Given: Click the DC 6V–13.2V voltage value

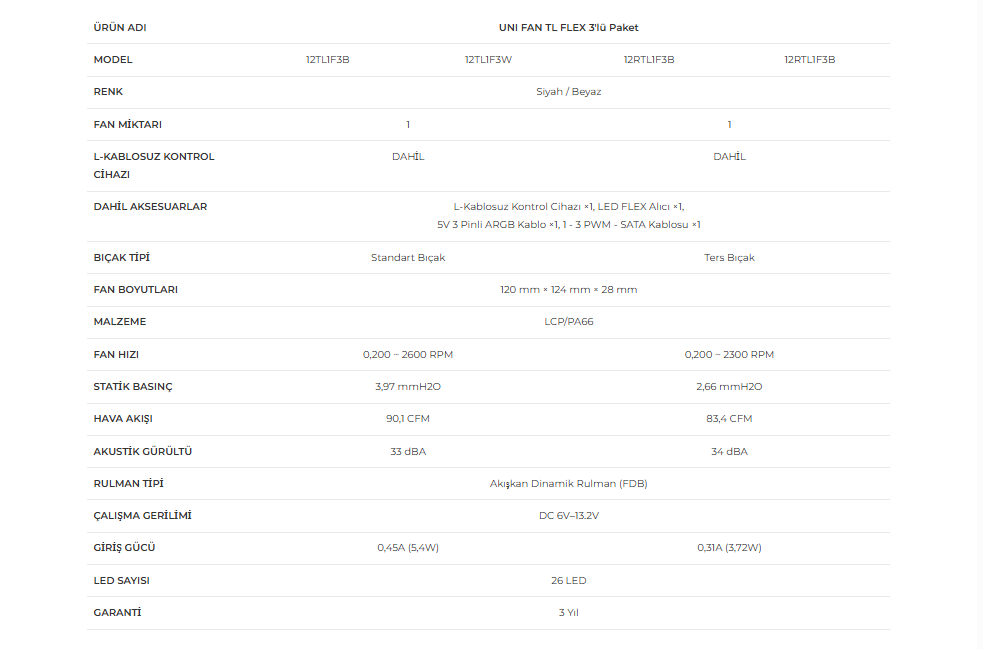Looking at the screenshot, I should [x=569, y=515].
